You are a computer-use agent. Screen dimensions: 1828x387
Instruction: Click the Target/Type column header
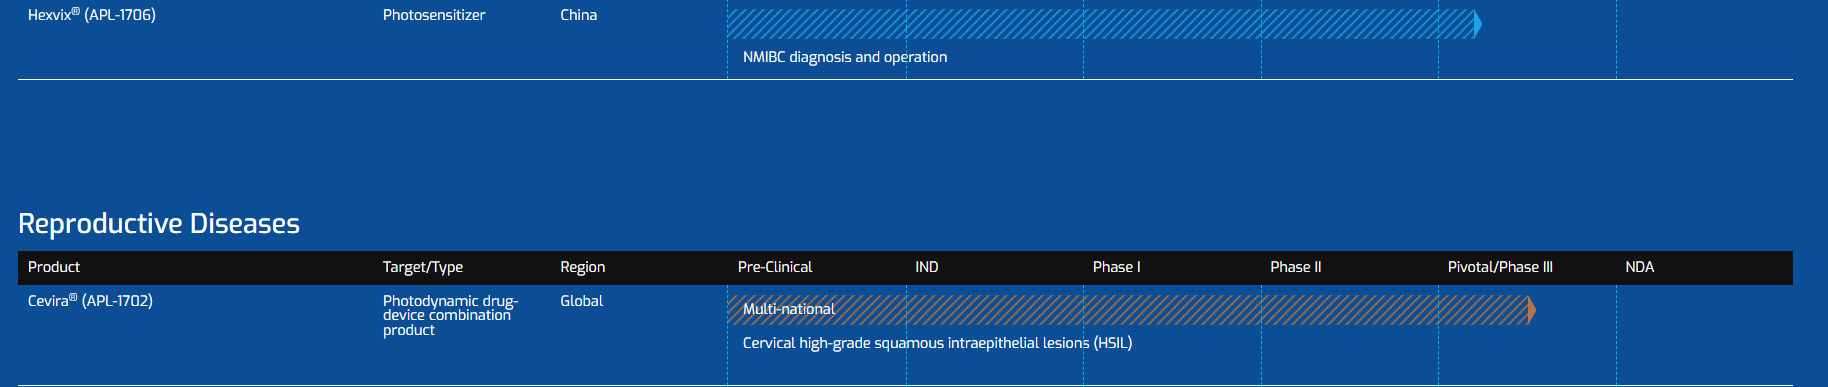(x=423, y=267)
